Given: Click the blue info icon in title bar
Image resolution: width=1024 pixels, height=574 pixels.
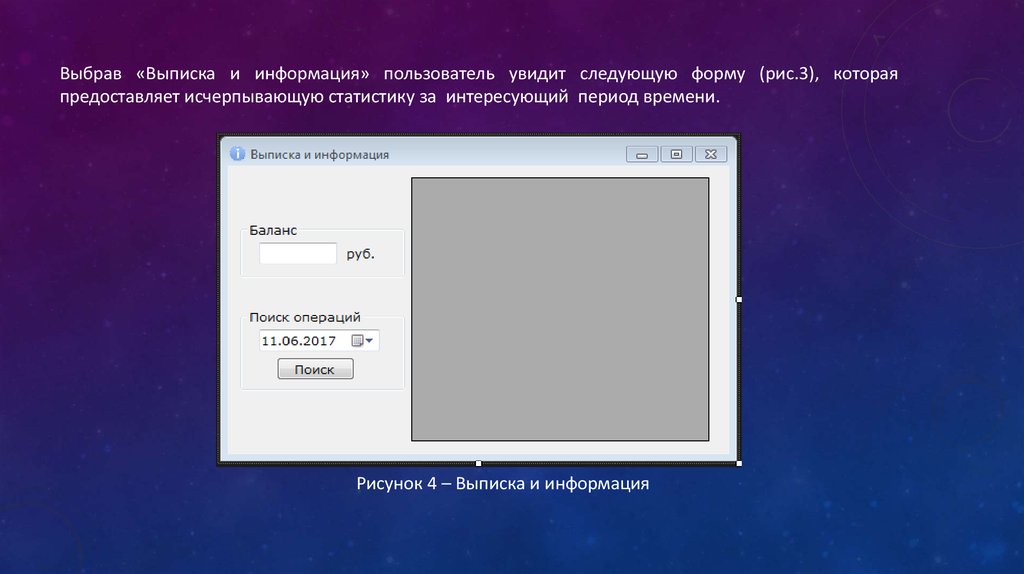Looking at the screenshot, I should [x=237, y=154].
